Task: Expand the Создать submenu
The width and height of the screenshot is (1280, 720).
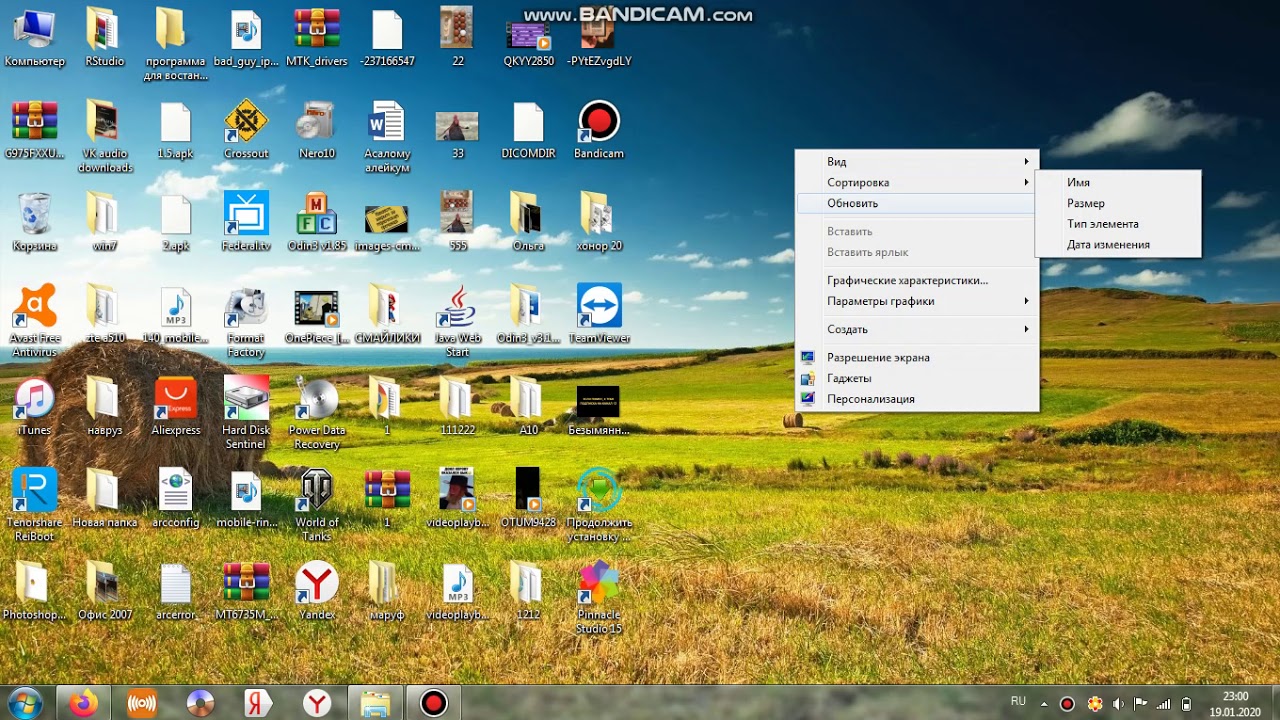Action: 917,329
